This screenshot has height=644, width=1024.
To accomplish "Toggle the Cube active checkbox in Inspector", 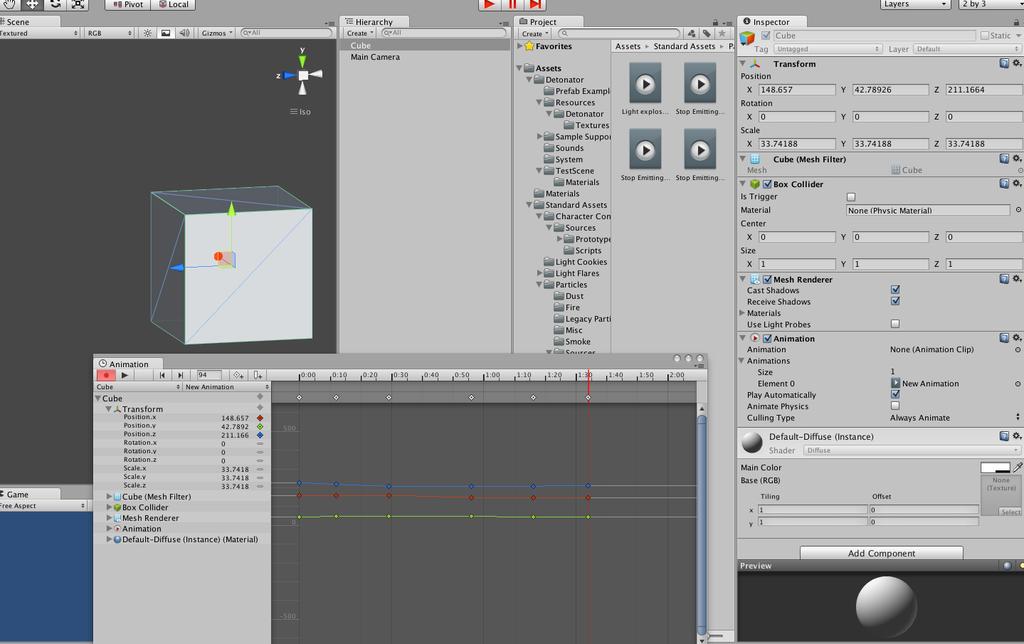I will coord(766,35).
